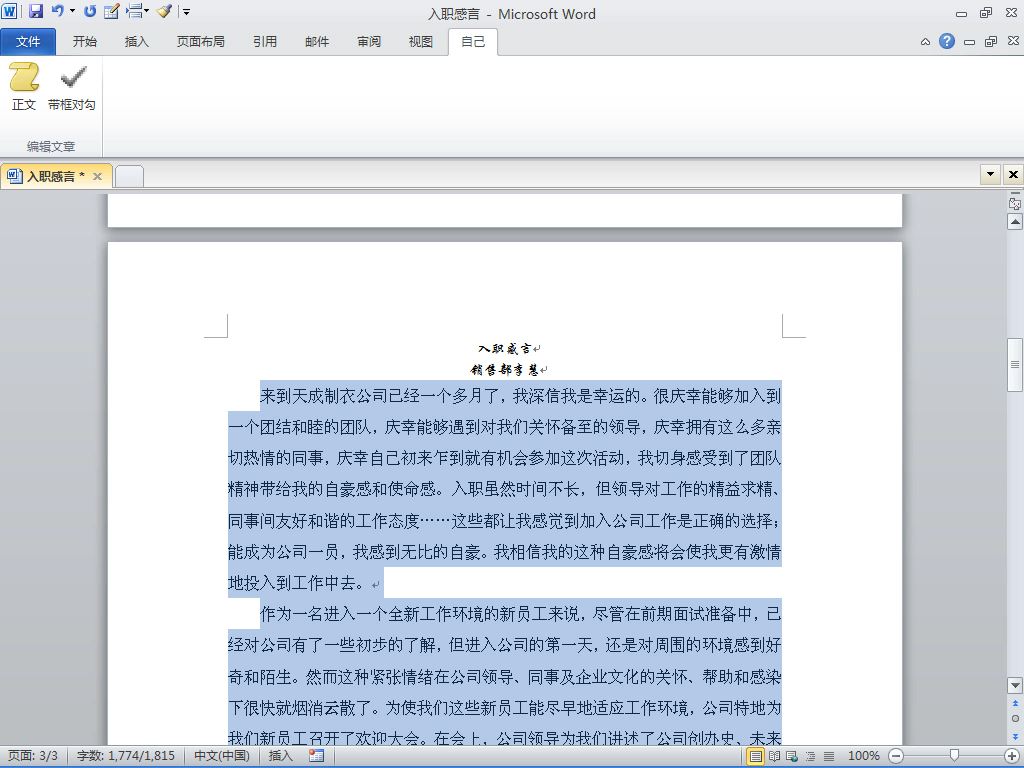Screen dimensions: 1024x768
Task: Click the Redo/Repeat icon
Action: (90, 11)
